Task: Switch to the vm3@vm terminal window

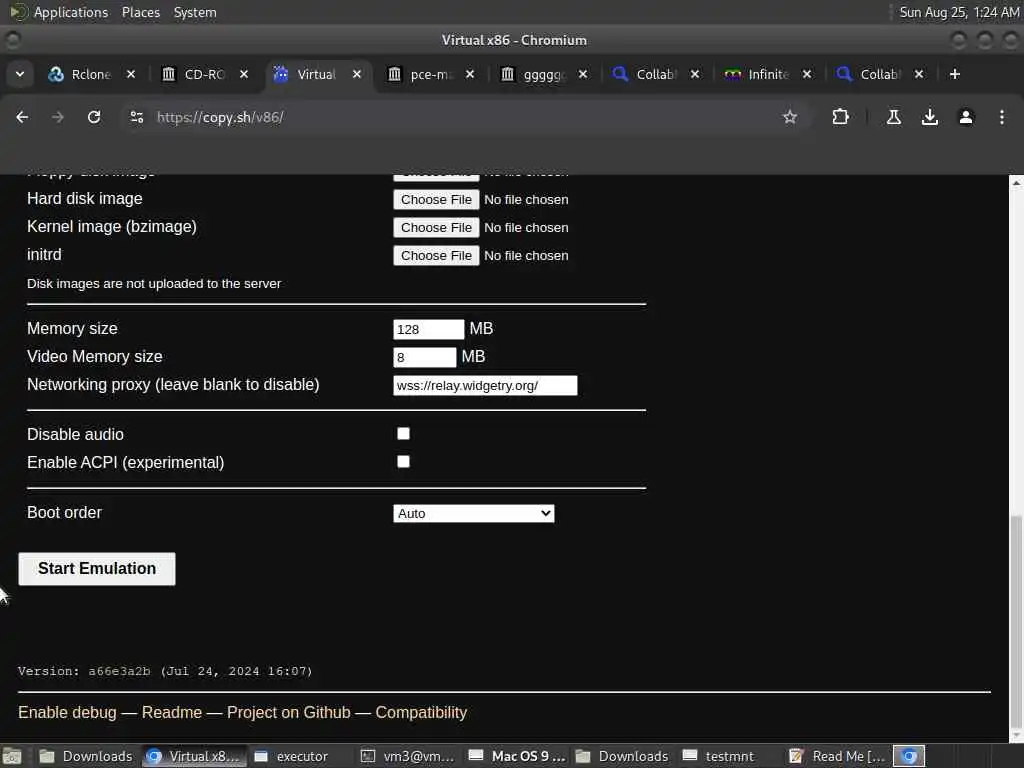Action: click(x=408, y=757)
